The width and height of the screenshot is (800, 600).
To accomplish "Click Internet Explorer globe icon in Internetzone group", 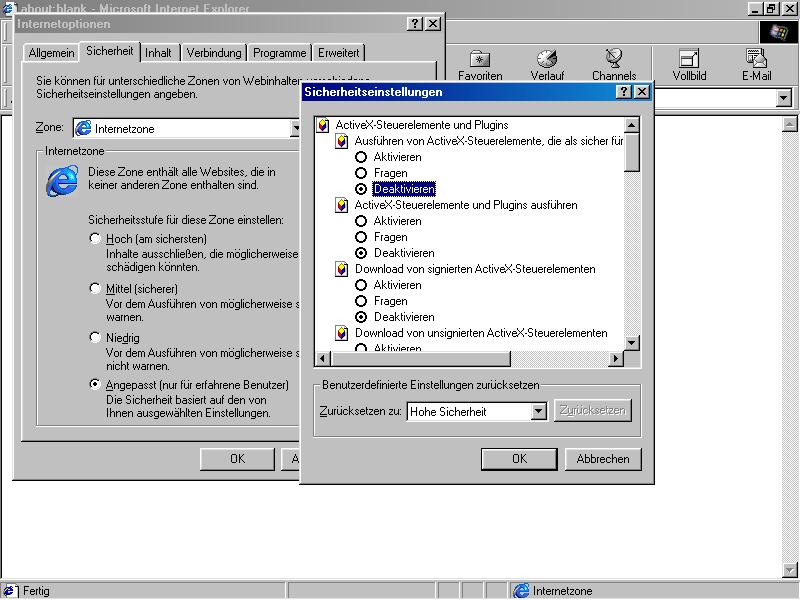I will (x=62, y=181).
